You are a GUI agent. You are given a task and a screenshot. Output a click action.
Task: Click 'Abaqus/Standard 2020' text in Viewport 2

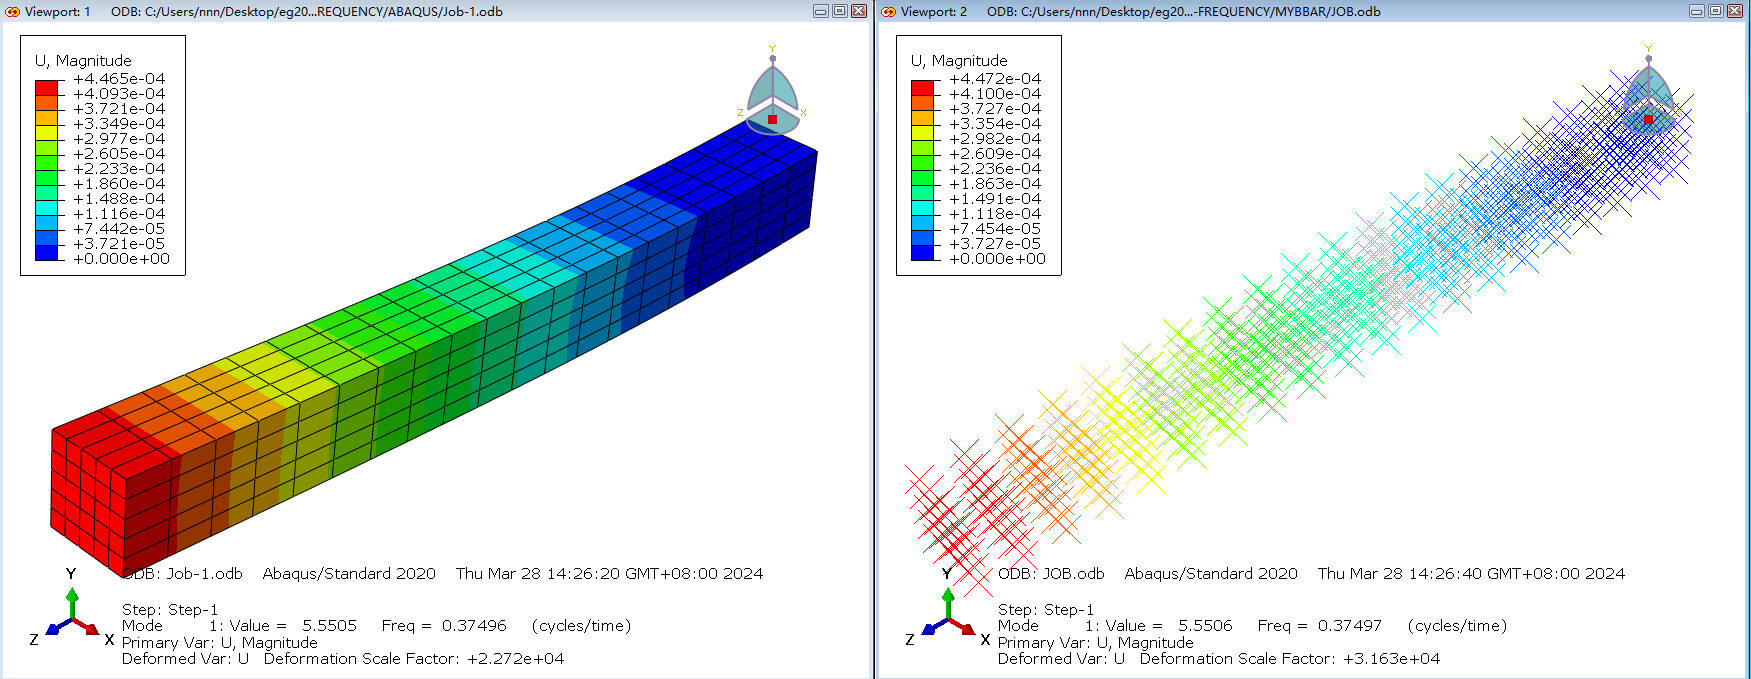pyautogui.click(x=1211, y=574)
